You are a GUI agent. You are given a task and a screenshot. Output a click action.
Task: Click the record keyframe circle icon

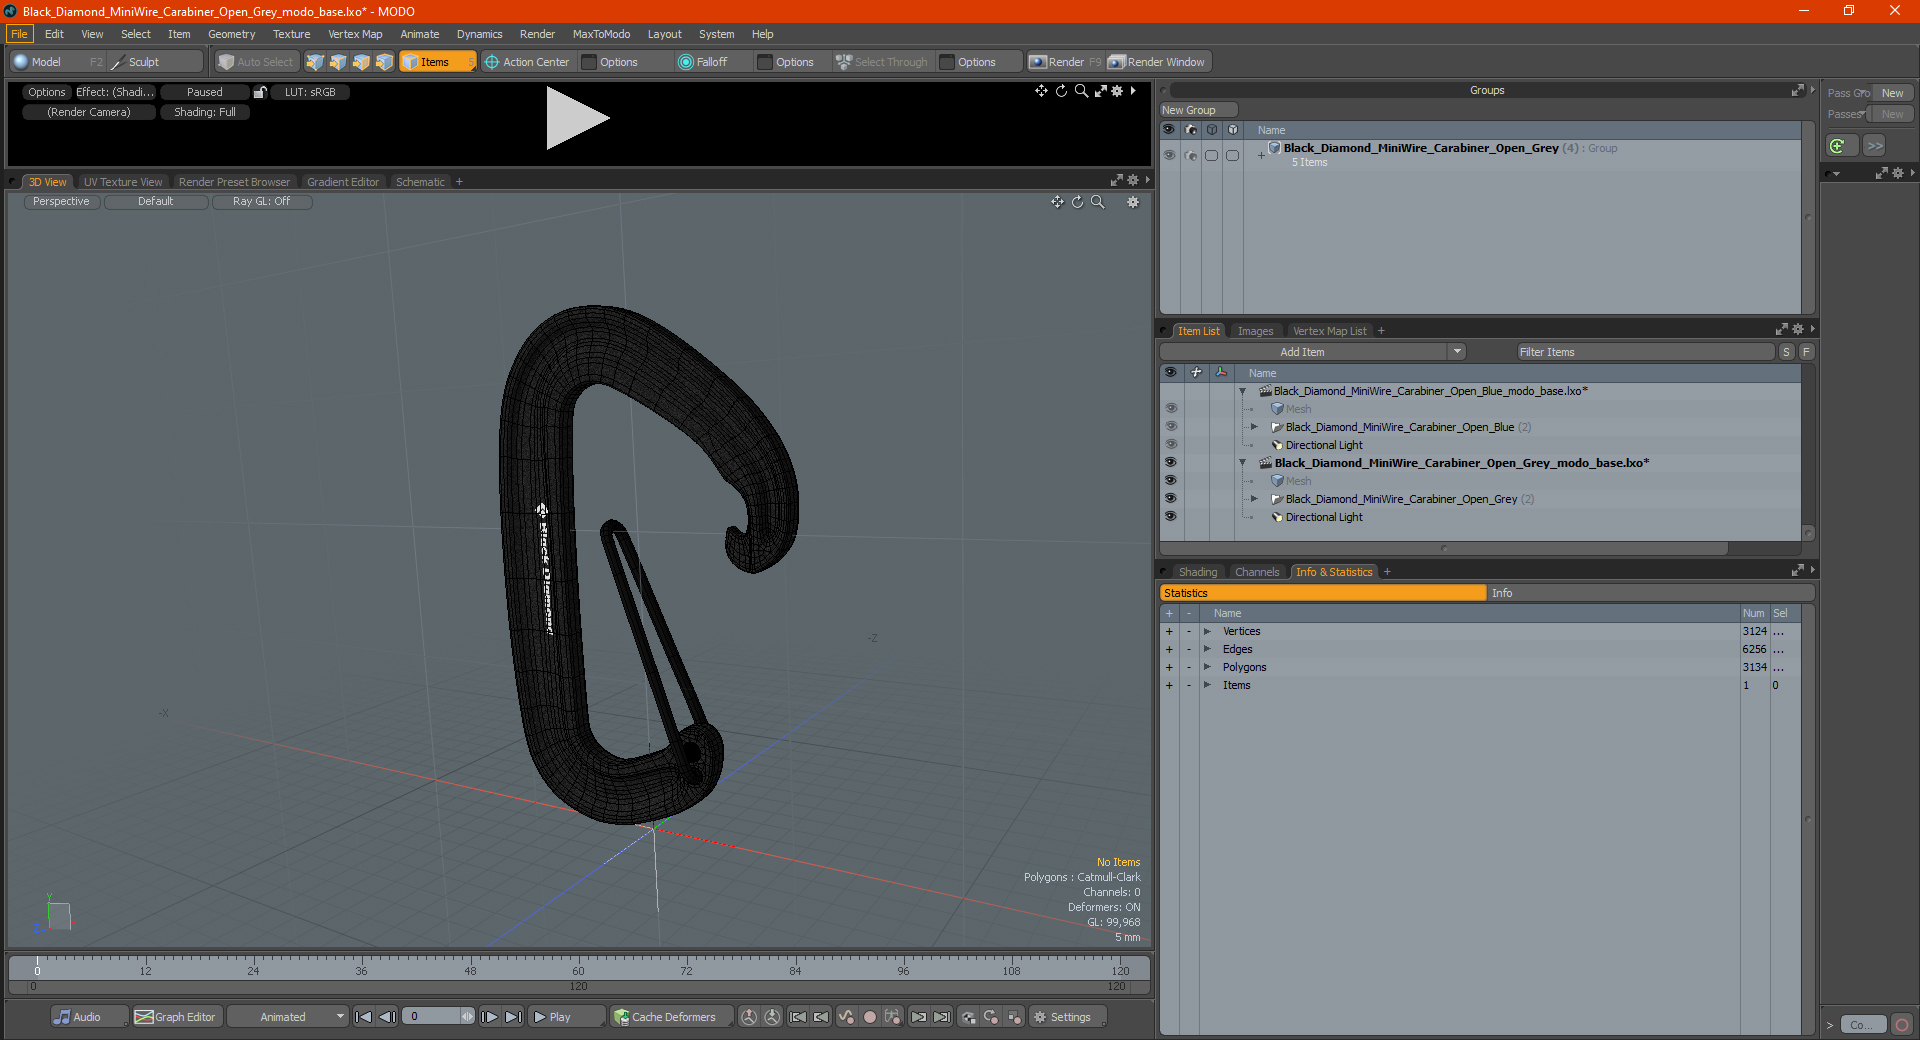pyautogui.click(x=870, y=1017)
